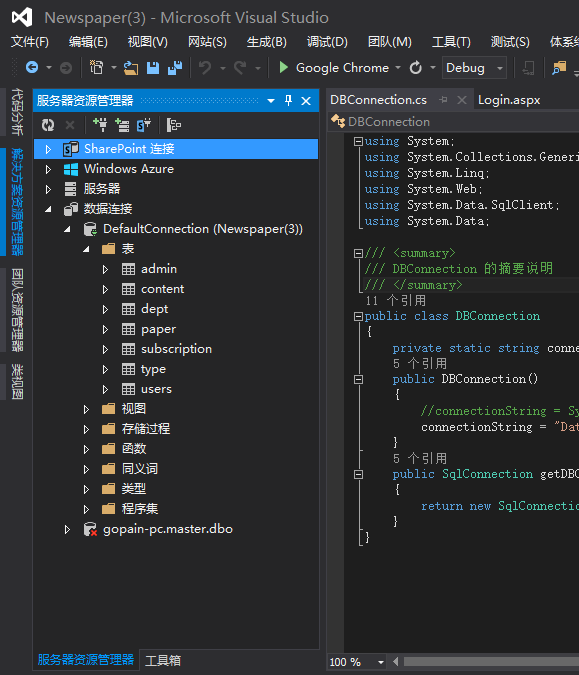Viewport: 579px width, 675px height.
Task: Expand the 视图 folder
Action: (x=86, y=409)
